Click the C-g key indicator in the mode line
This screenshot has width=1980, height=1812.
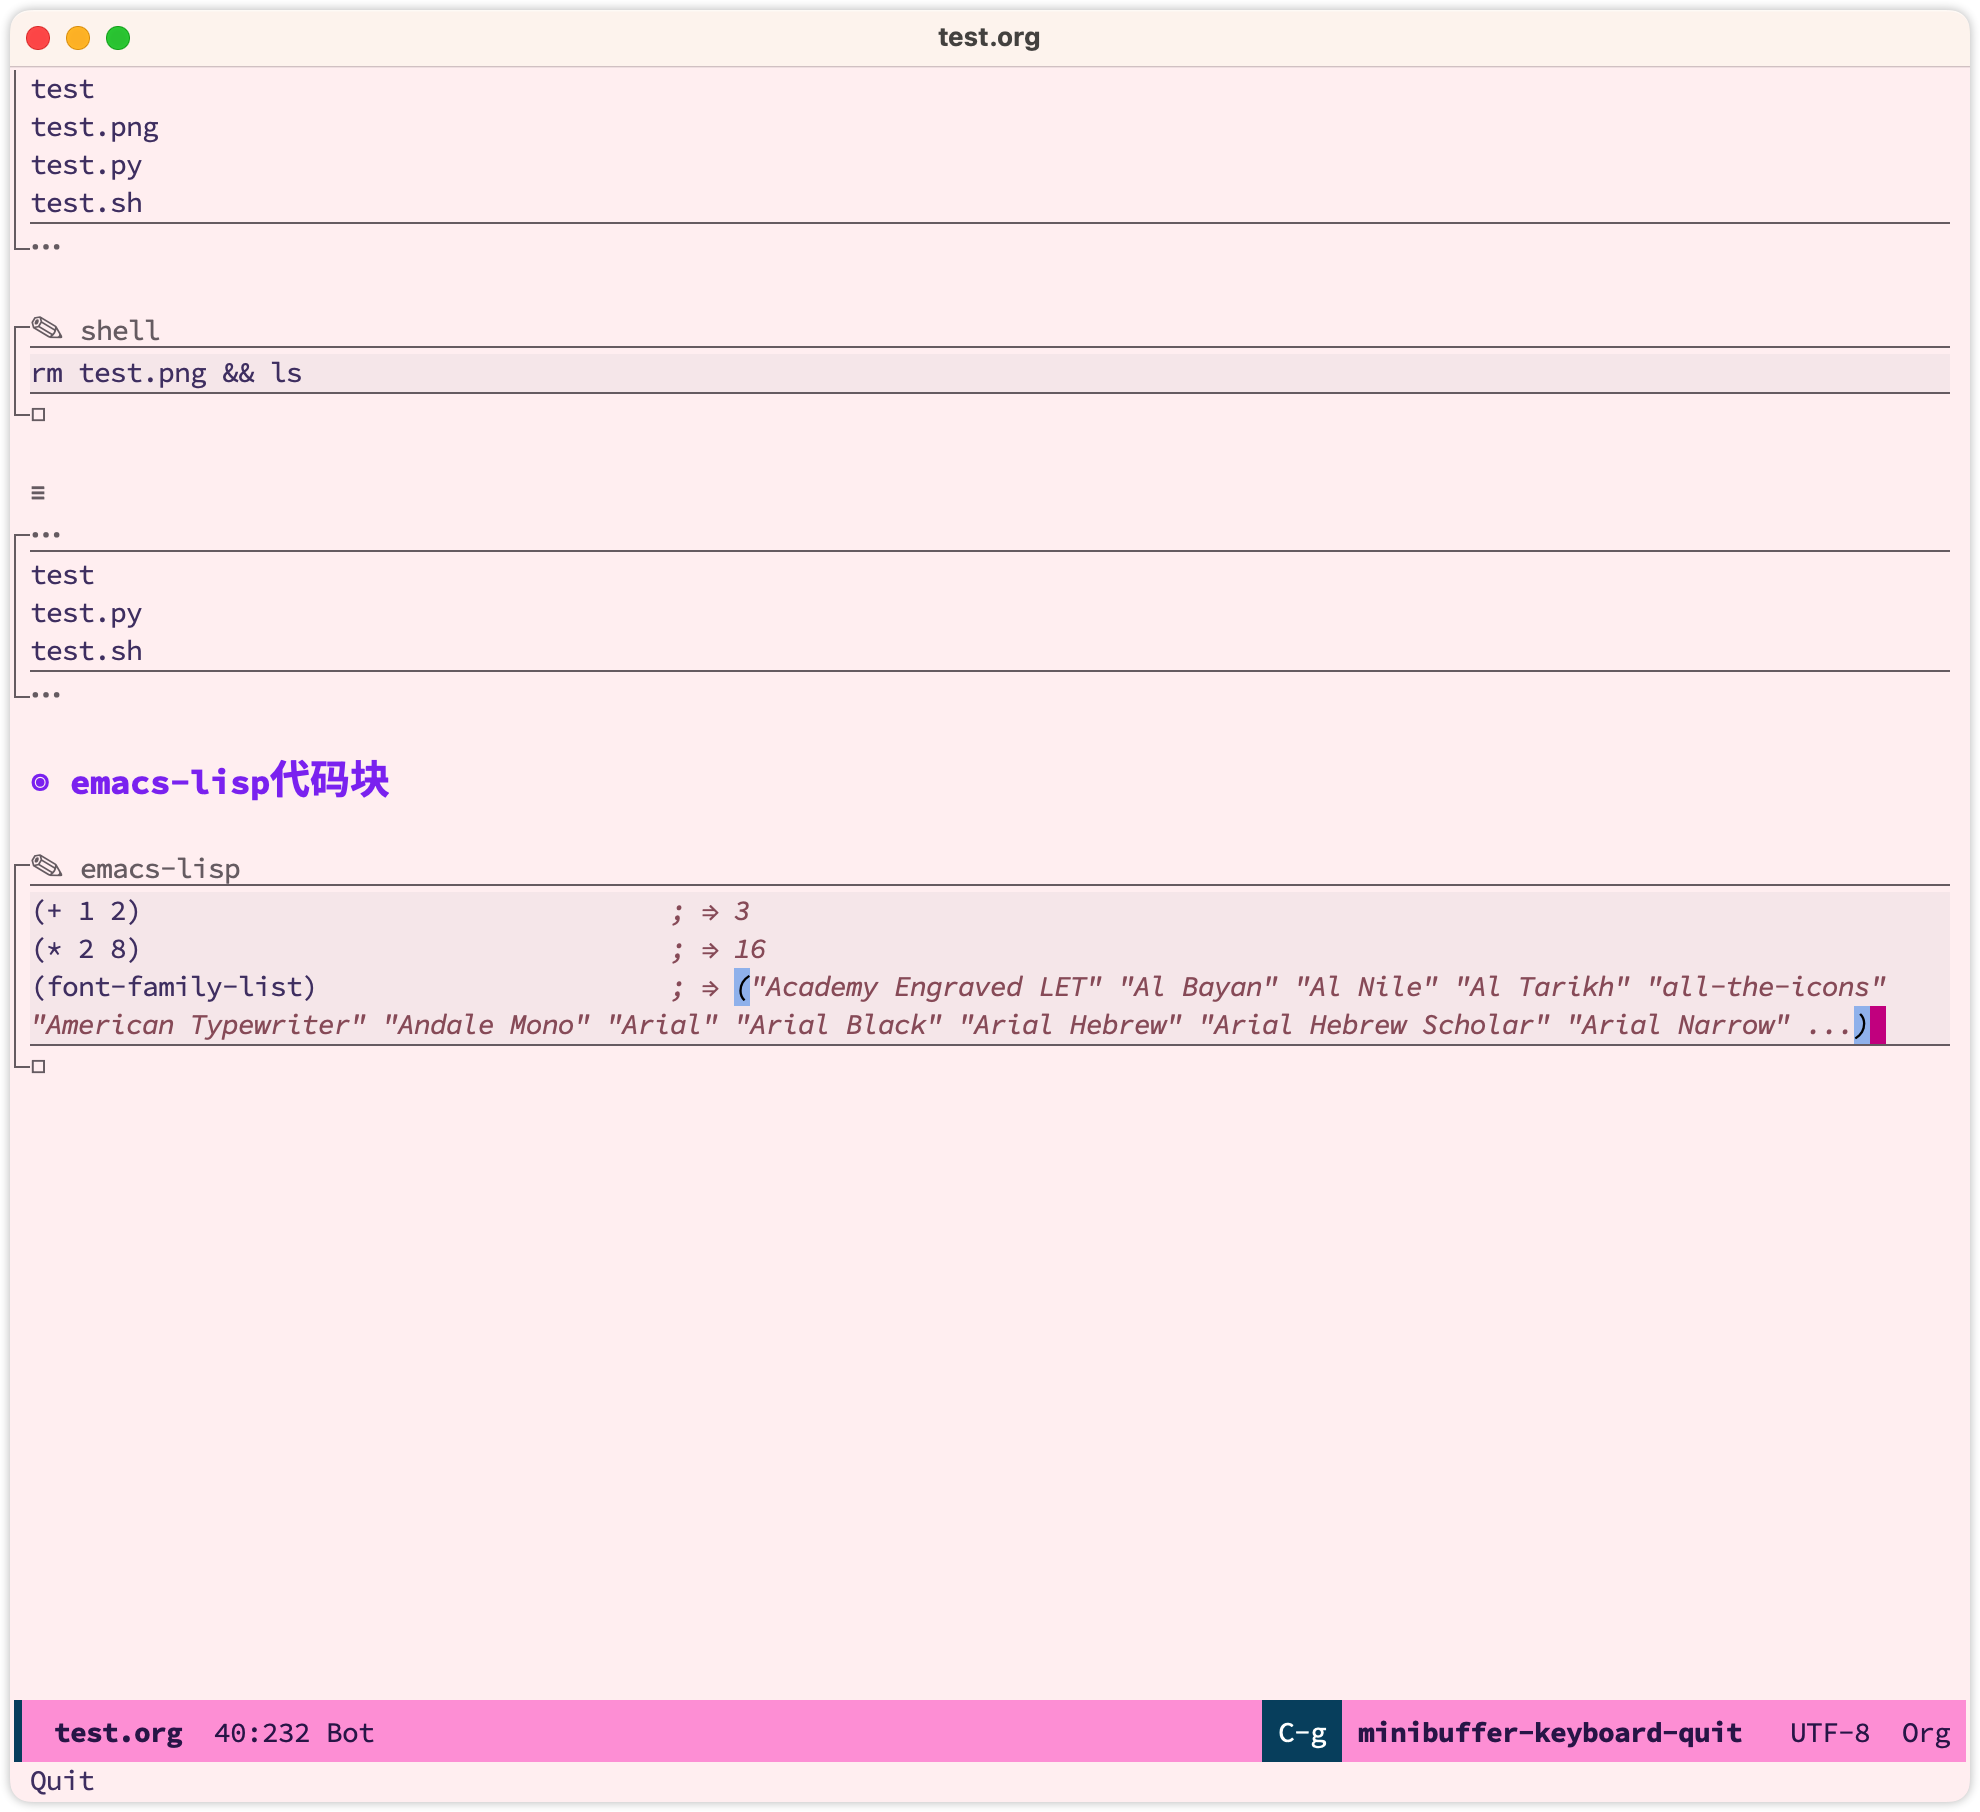[x=1302, y=1733]
